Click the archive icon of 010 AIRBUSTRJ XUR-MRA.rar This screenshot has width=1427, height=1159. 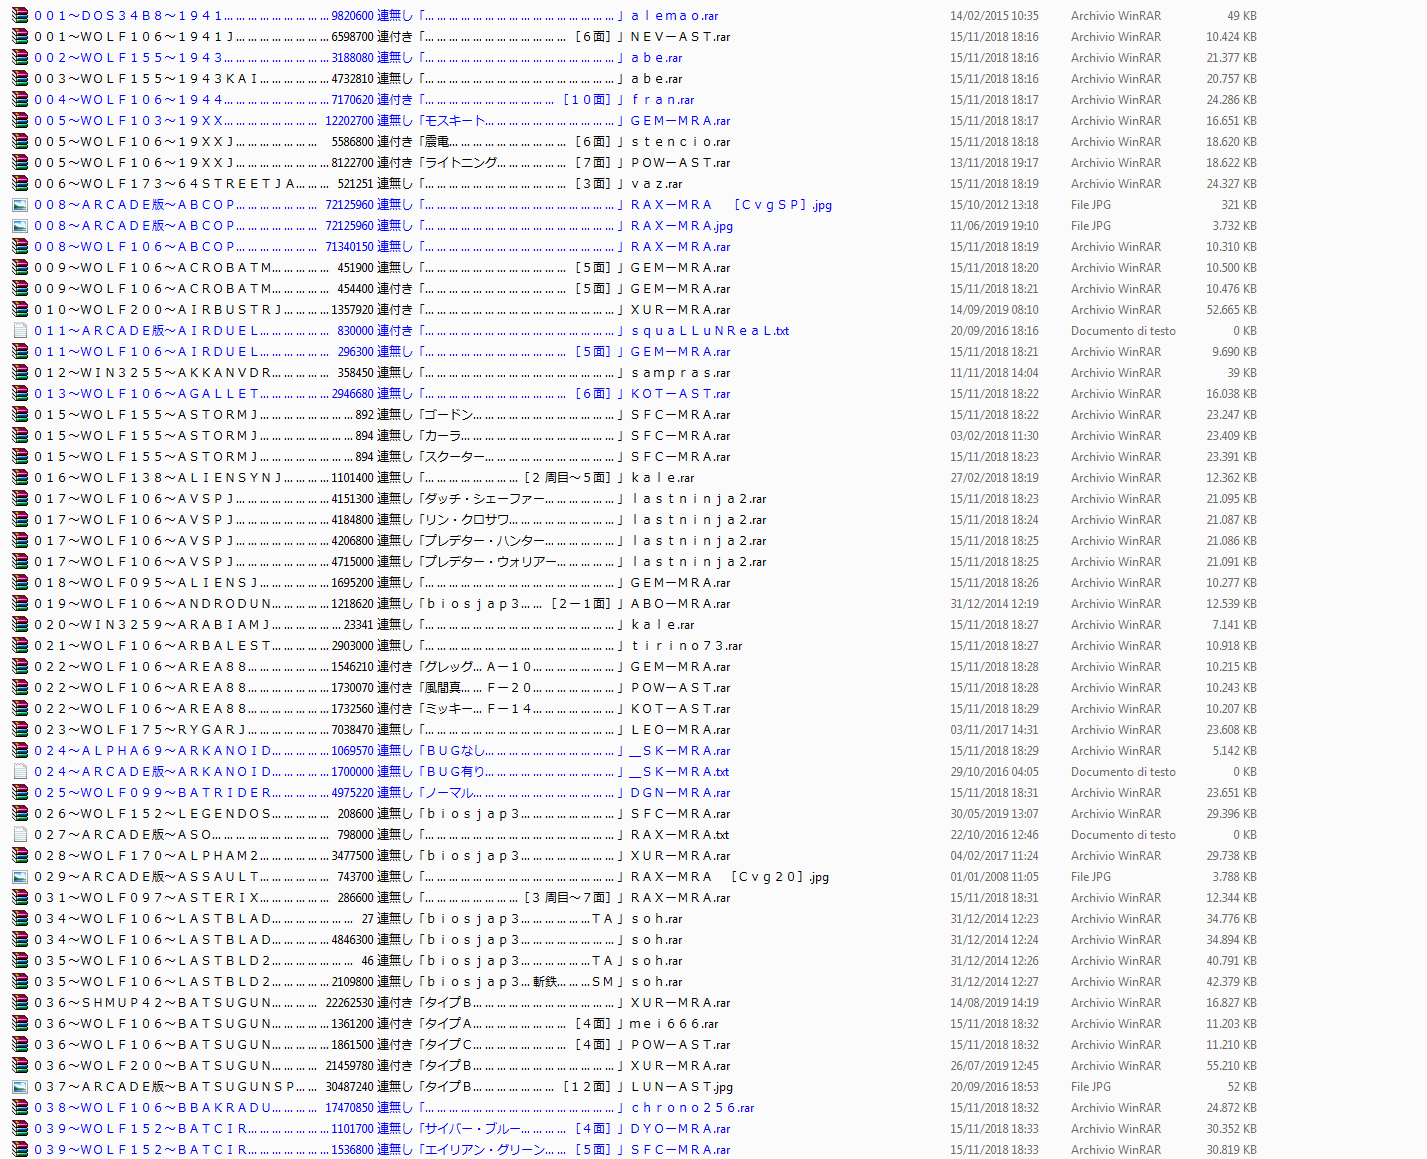(x=20, y=310)
